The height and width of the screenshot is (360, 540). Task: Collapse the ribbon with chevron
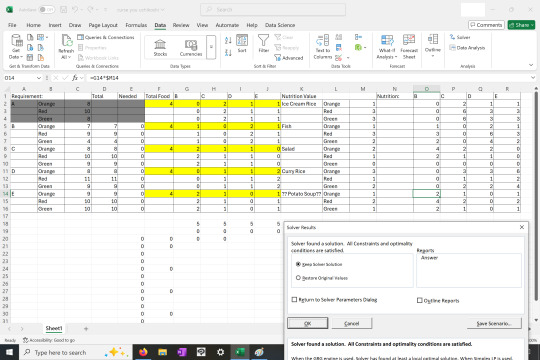coord(531,65)
